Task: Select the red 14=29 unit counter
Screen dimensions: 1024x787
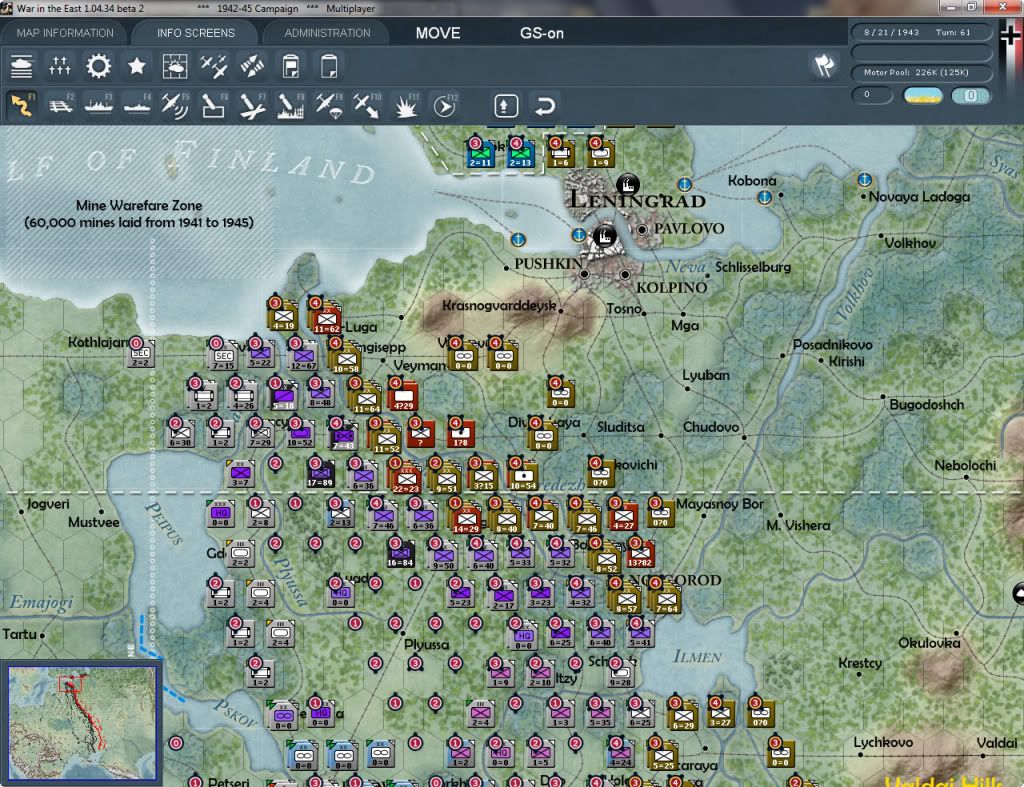Action: [465, 518]
